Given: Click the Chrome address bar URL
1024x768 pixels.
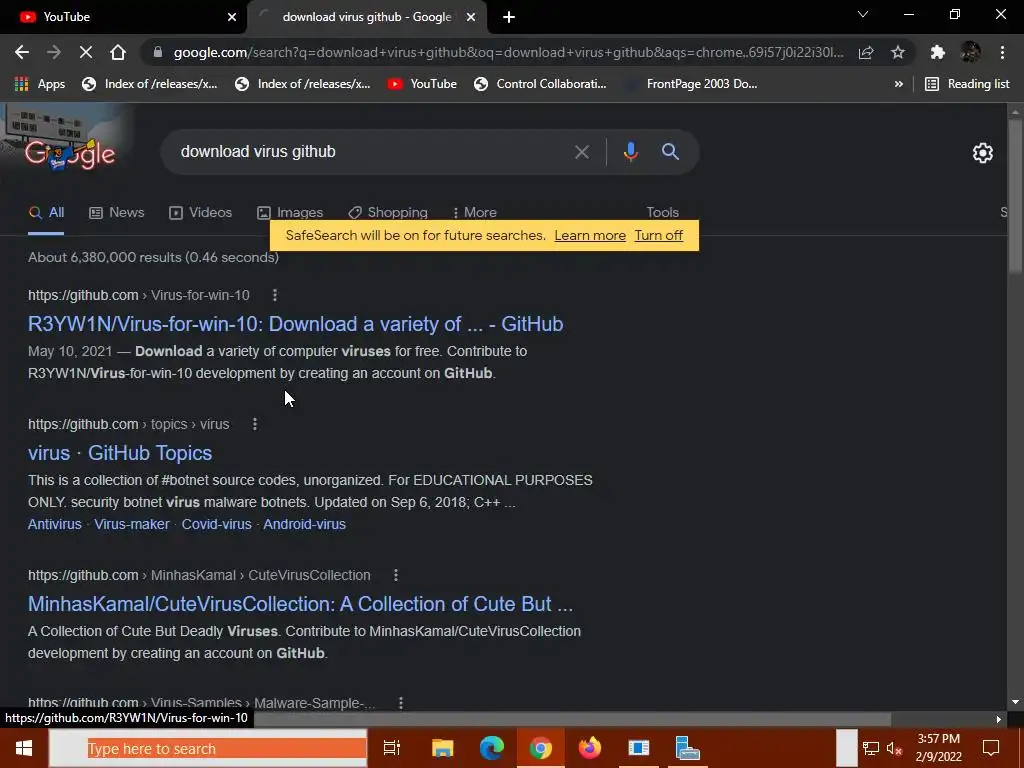Looking at the screenshot, I should point(508,52).
